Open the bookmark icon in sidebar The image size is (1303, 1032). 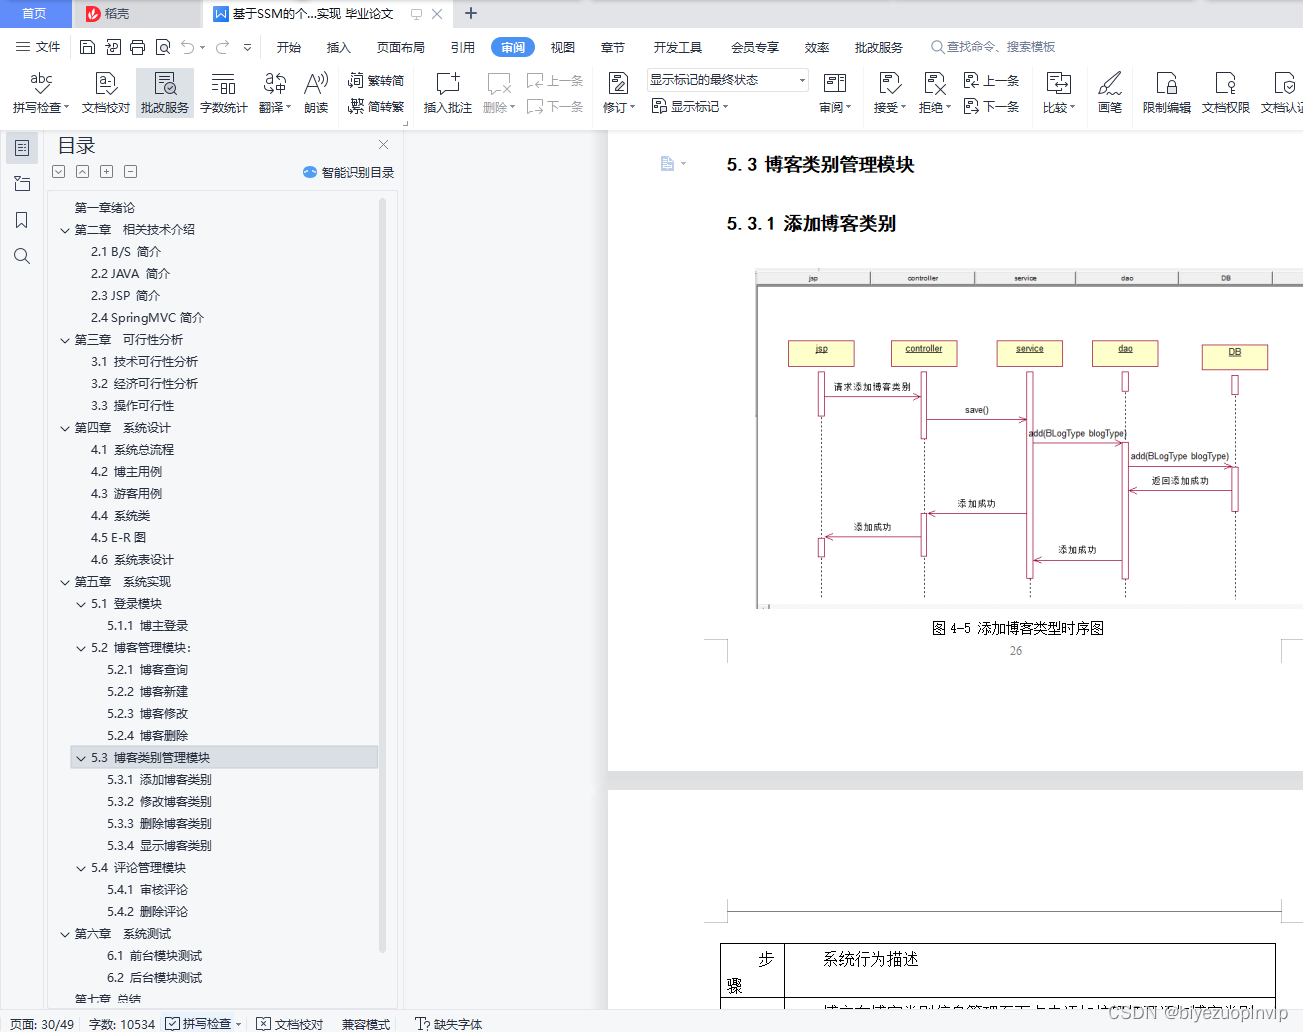[22, 220]
